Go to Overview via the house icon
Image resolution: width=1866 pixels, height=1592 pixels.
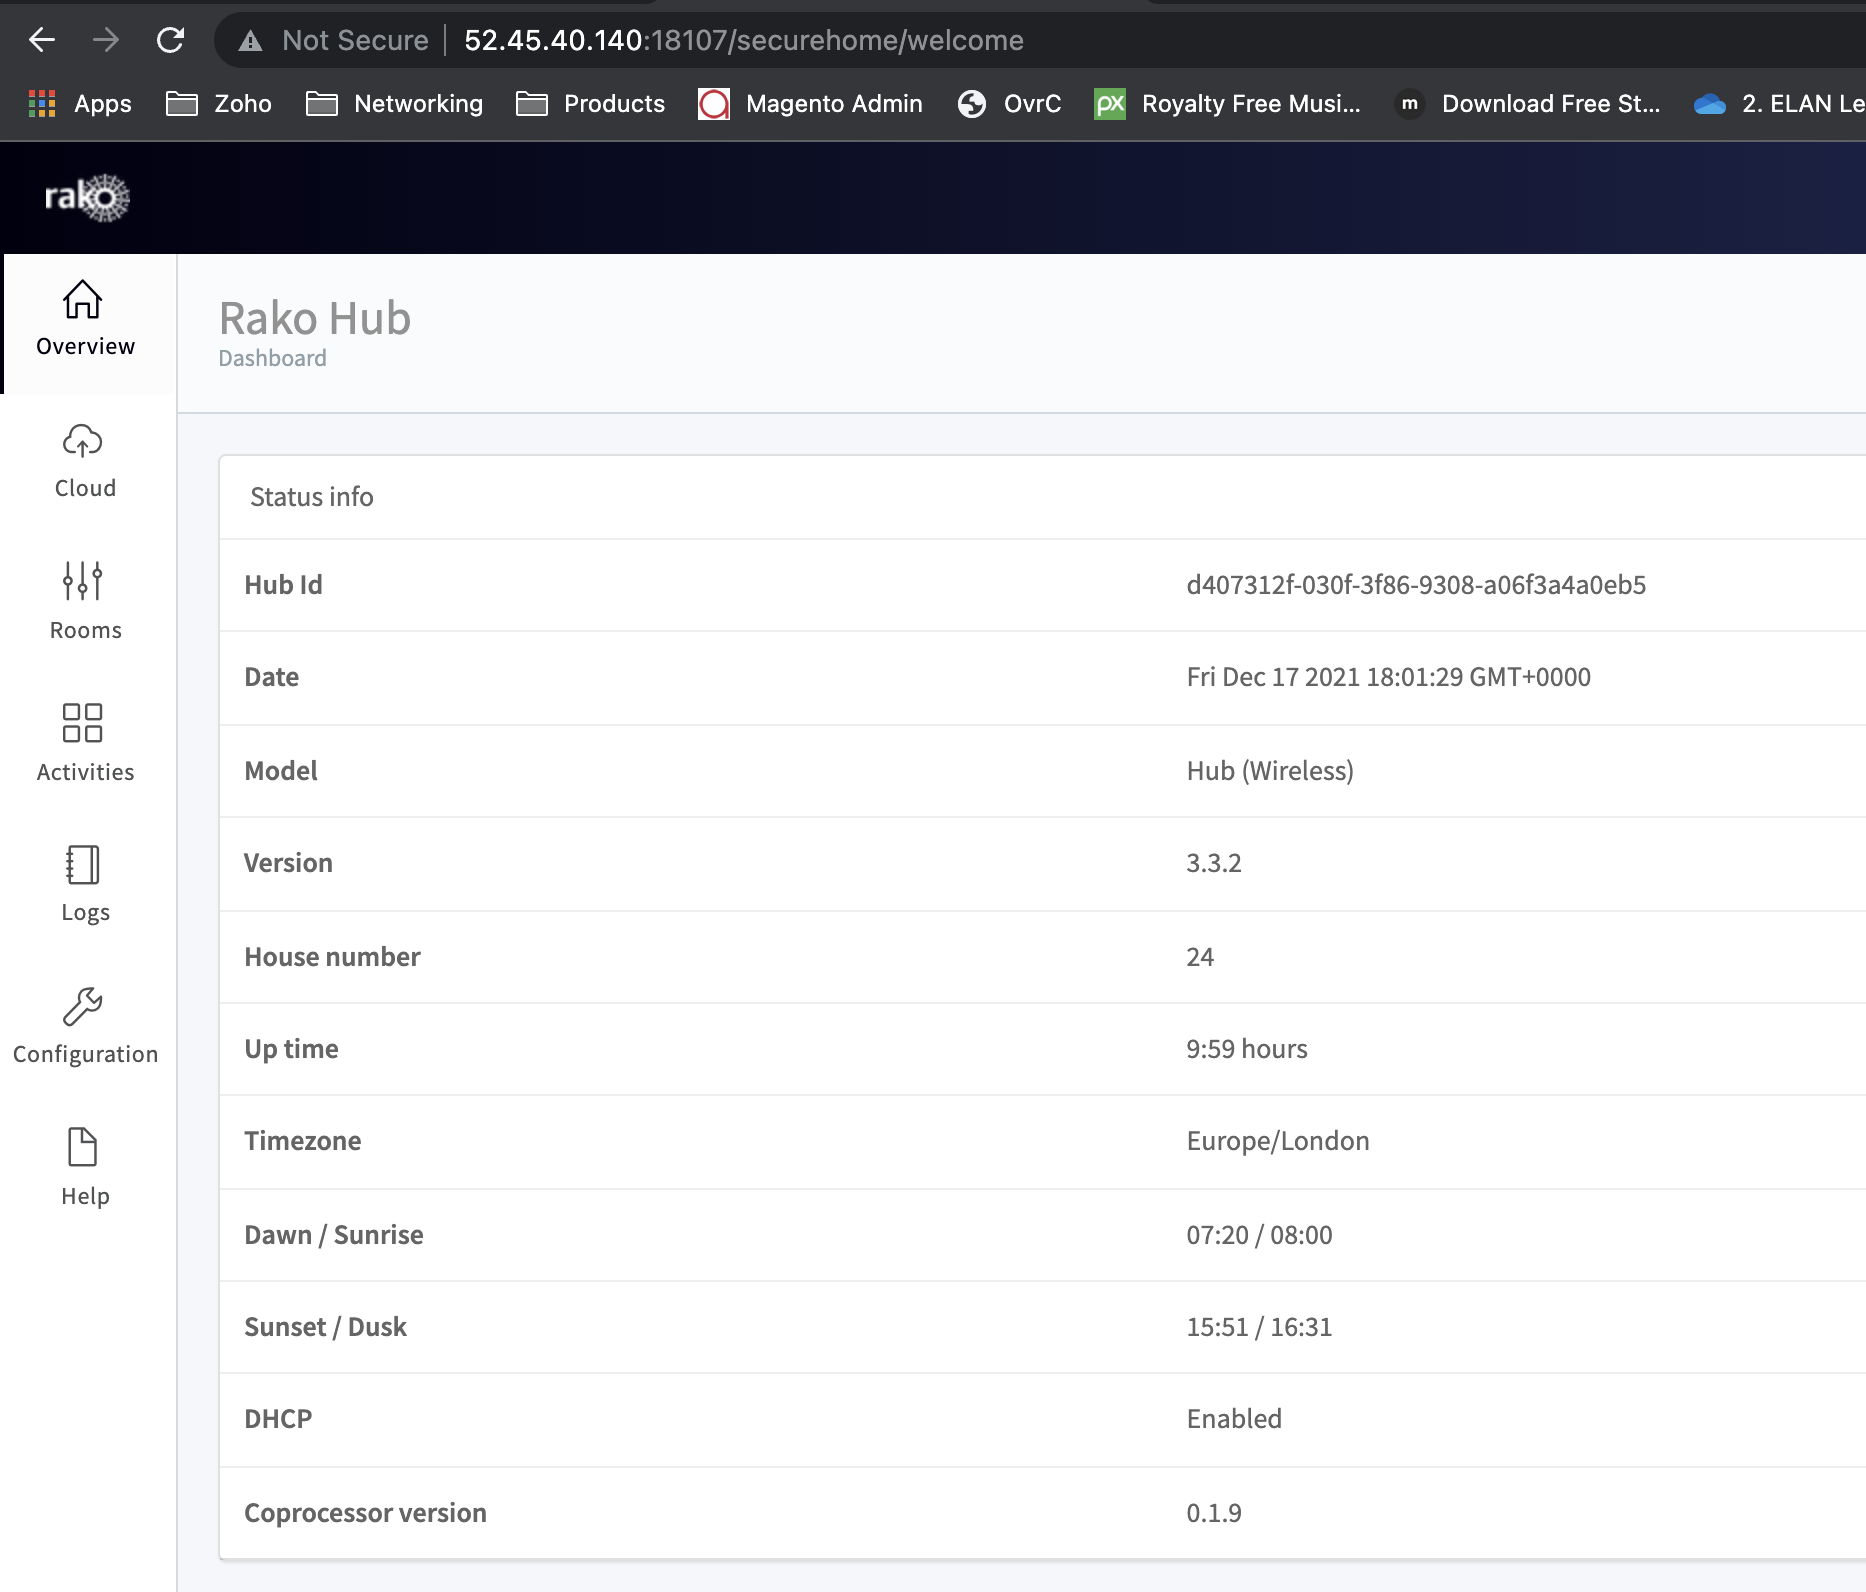click(x=82, y=299)
